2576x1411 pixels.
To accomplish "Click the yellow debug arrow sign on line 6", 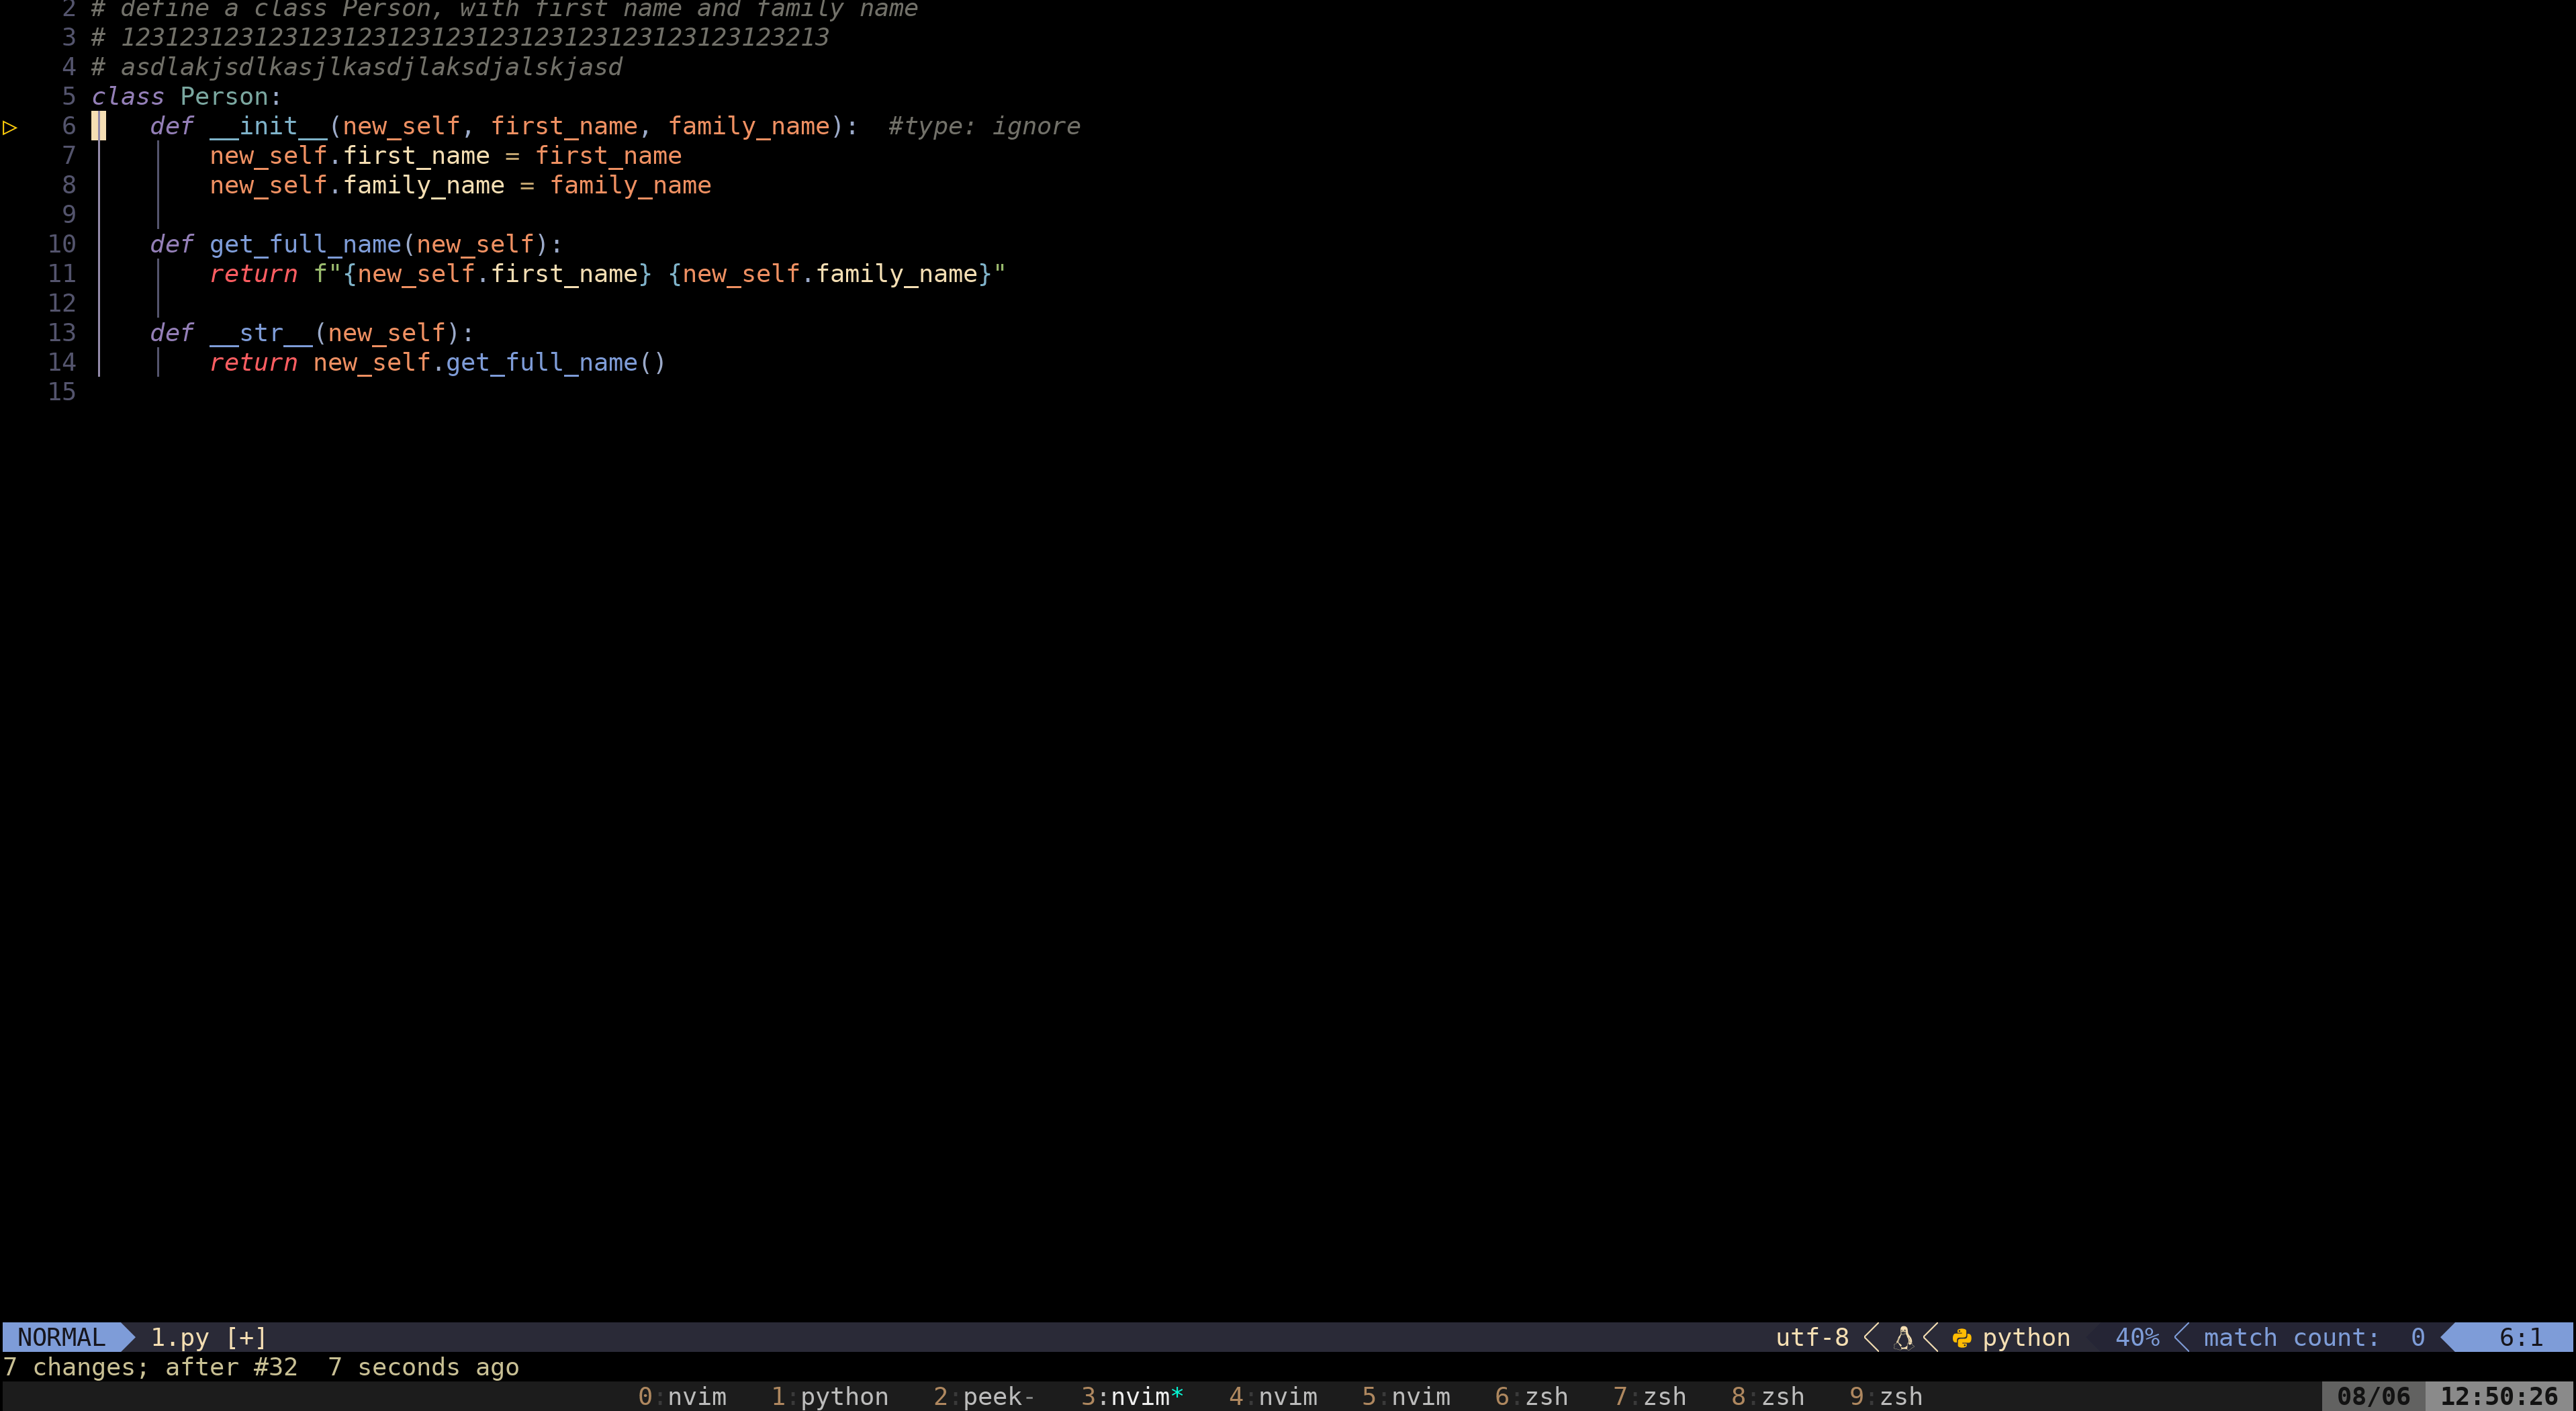I will click(x=10, y=127).
